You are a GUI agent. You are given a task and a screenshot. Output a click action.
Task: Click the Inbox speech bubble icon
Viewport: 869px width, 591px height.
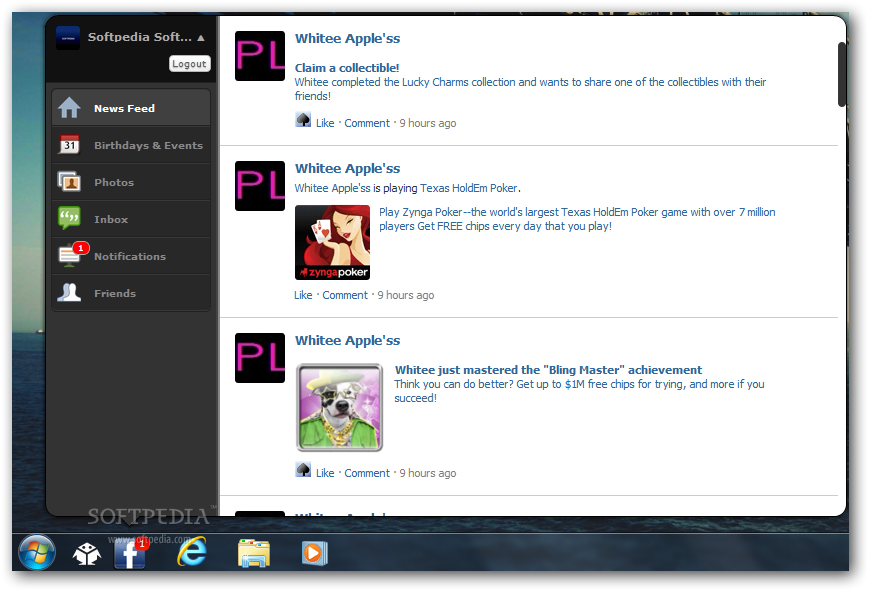(x=69, y=218)
